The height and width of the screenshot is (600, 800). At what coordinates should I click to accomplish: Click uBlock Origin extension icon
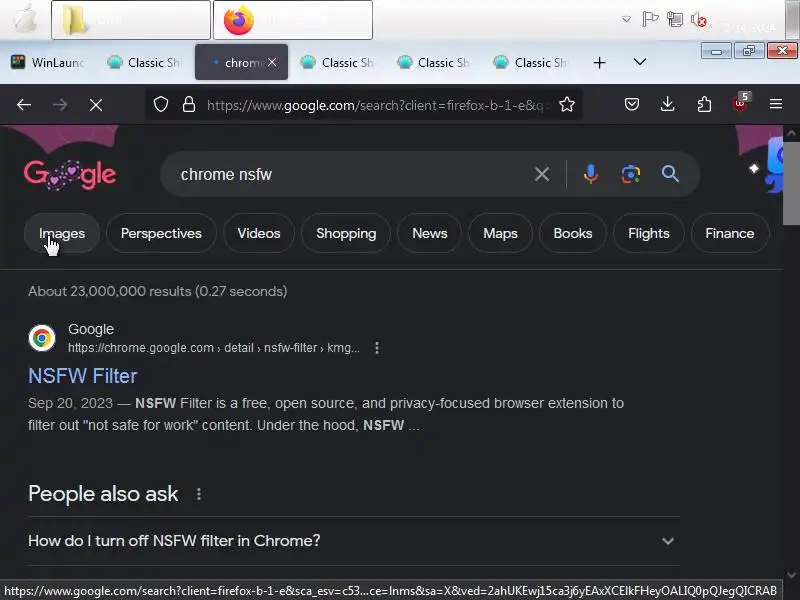pyautogui.click(x=740, y=104)
